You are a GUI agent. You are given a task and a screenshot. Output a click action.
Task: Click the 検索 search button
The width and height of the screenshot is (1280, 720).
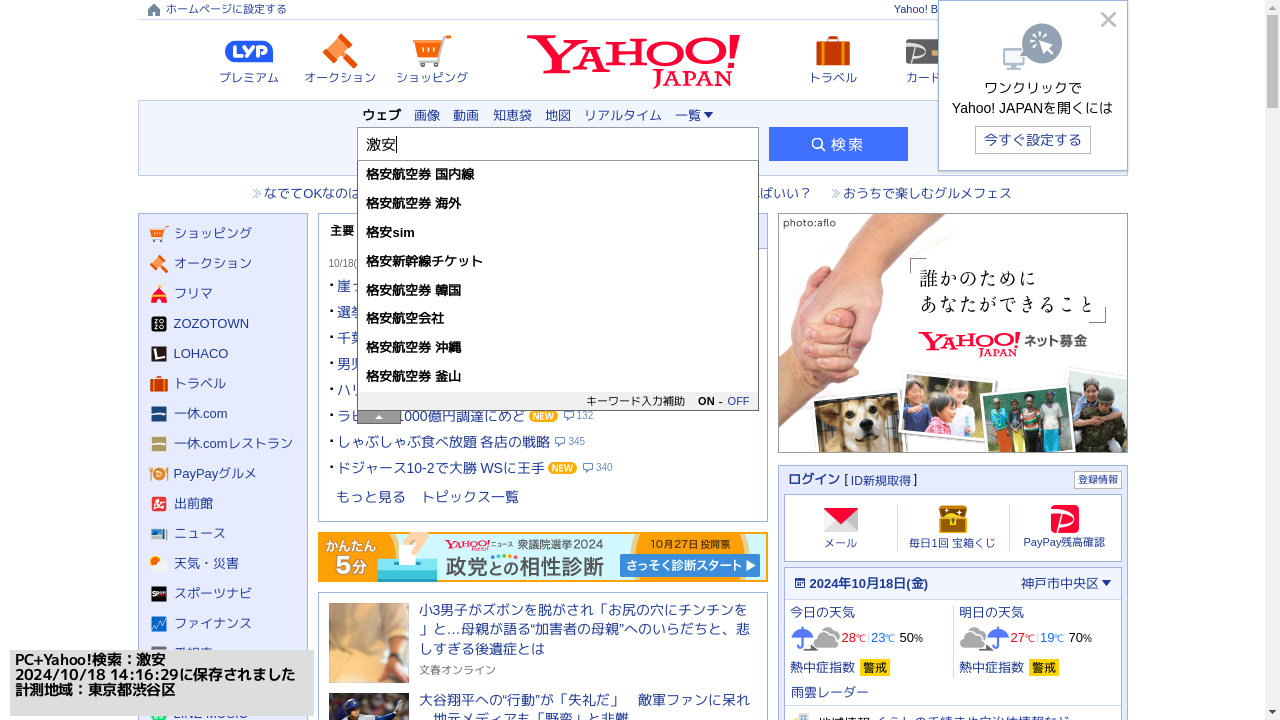click(x=838, y=144)
